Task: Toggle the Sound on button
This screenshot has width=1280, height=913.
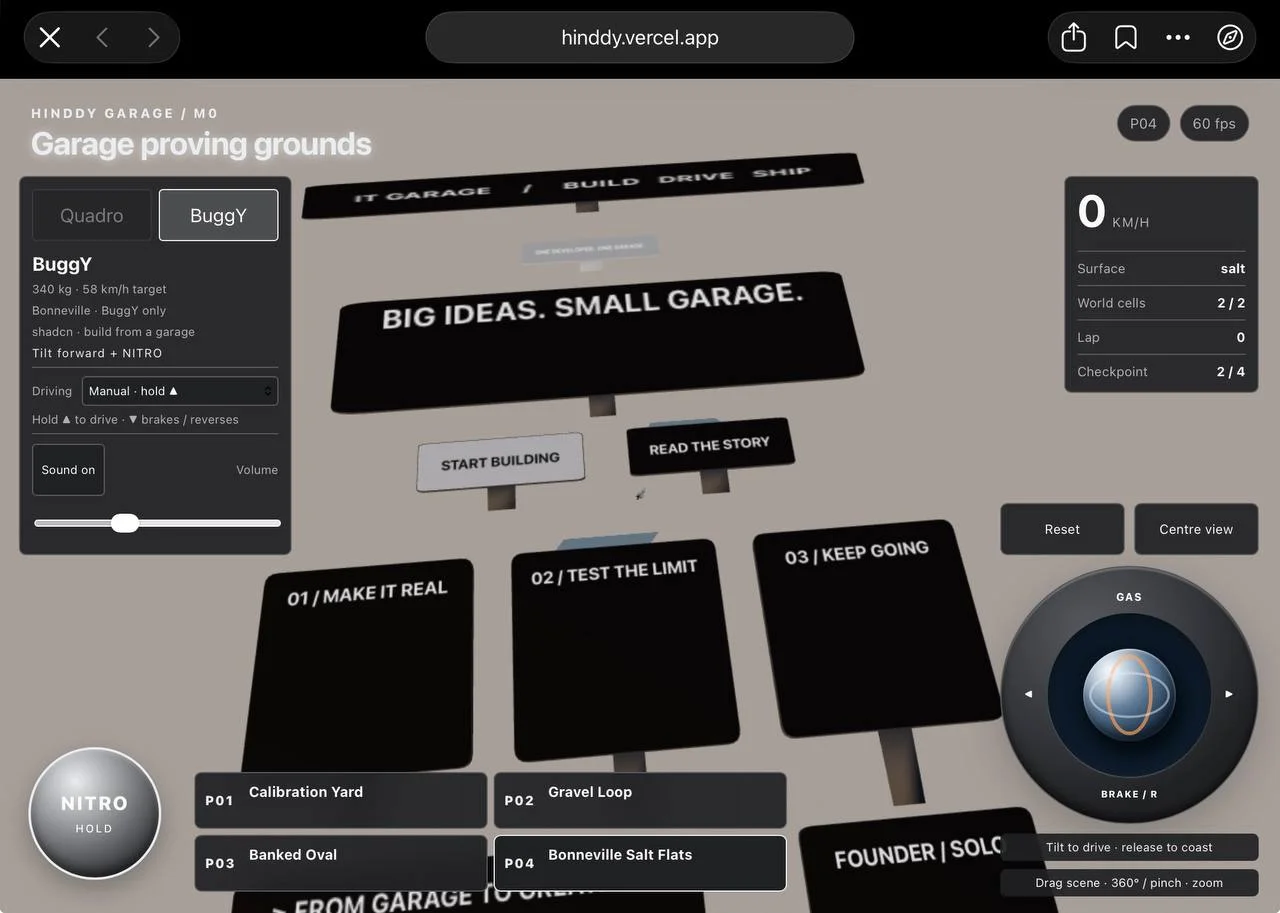Action: tap(68, 470)
